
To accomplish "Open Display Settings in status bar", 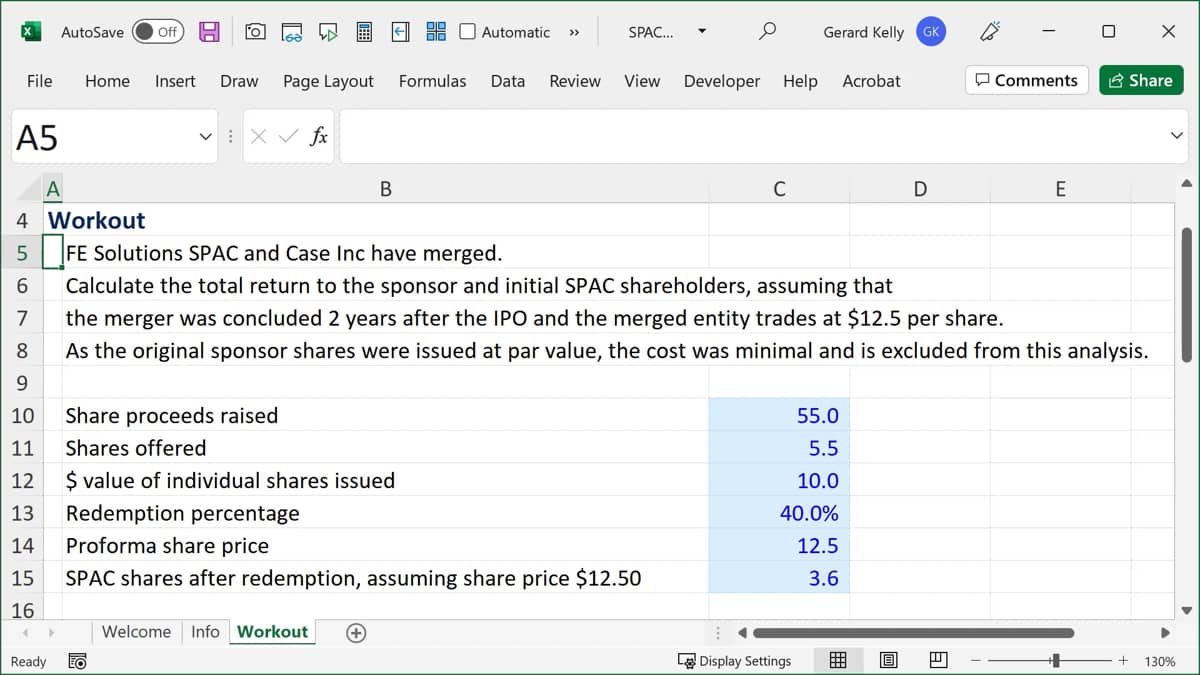I will coord(735,661).
